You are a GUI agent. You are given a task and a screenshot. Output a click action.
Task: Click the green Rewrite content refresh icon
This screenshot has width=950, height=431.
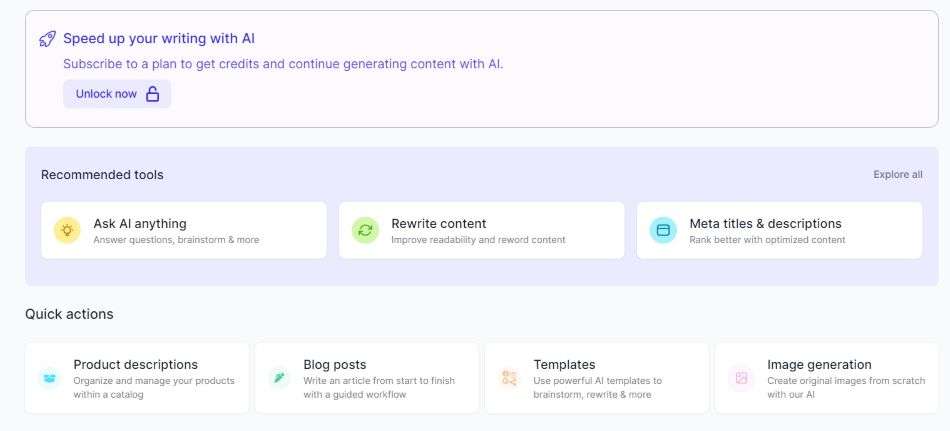365,230
